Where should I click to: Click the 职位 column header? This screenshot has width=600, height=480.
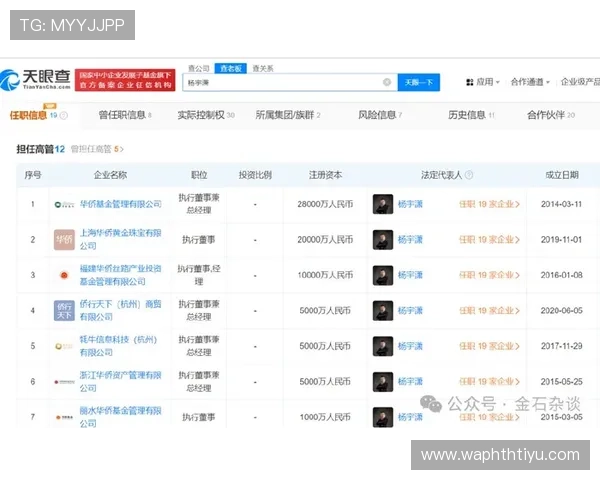tap(199, 175)
